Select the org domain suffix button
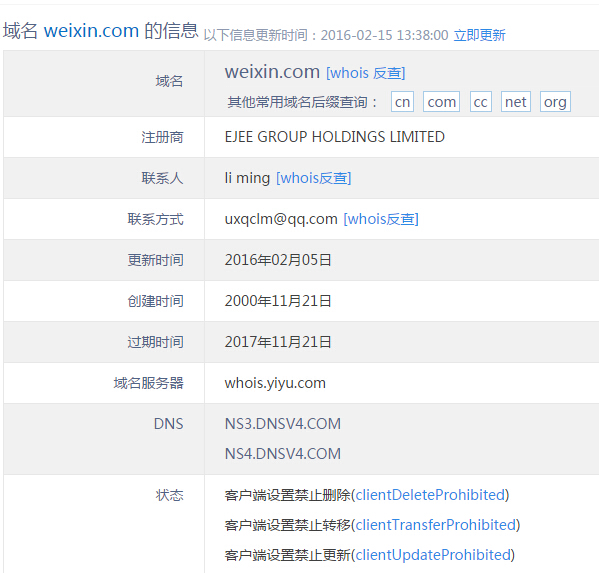This screenshot has width=599, height=573. (555, 102)
